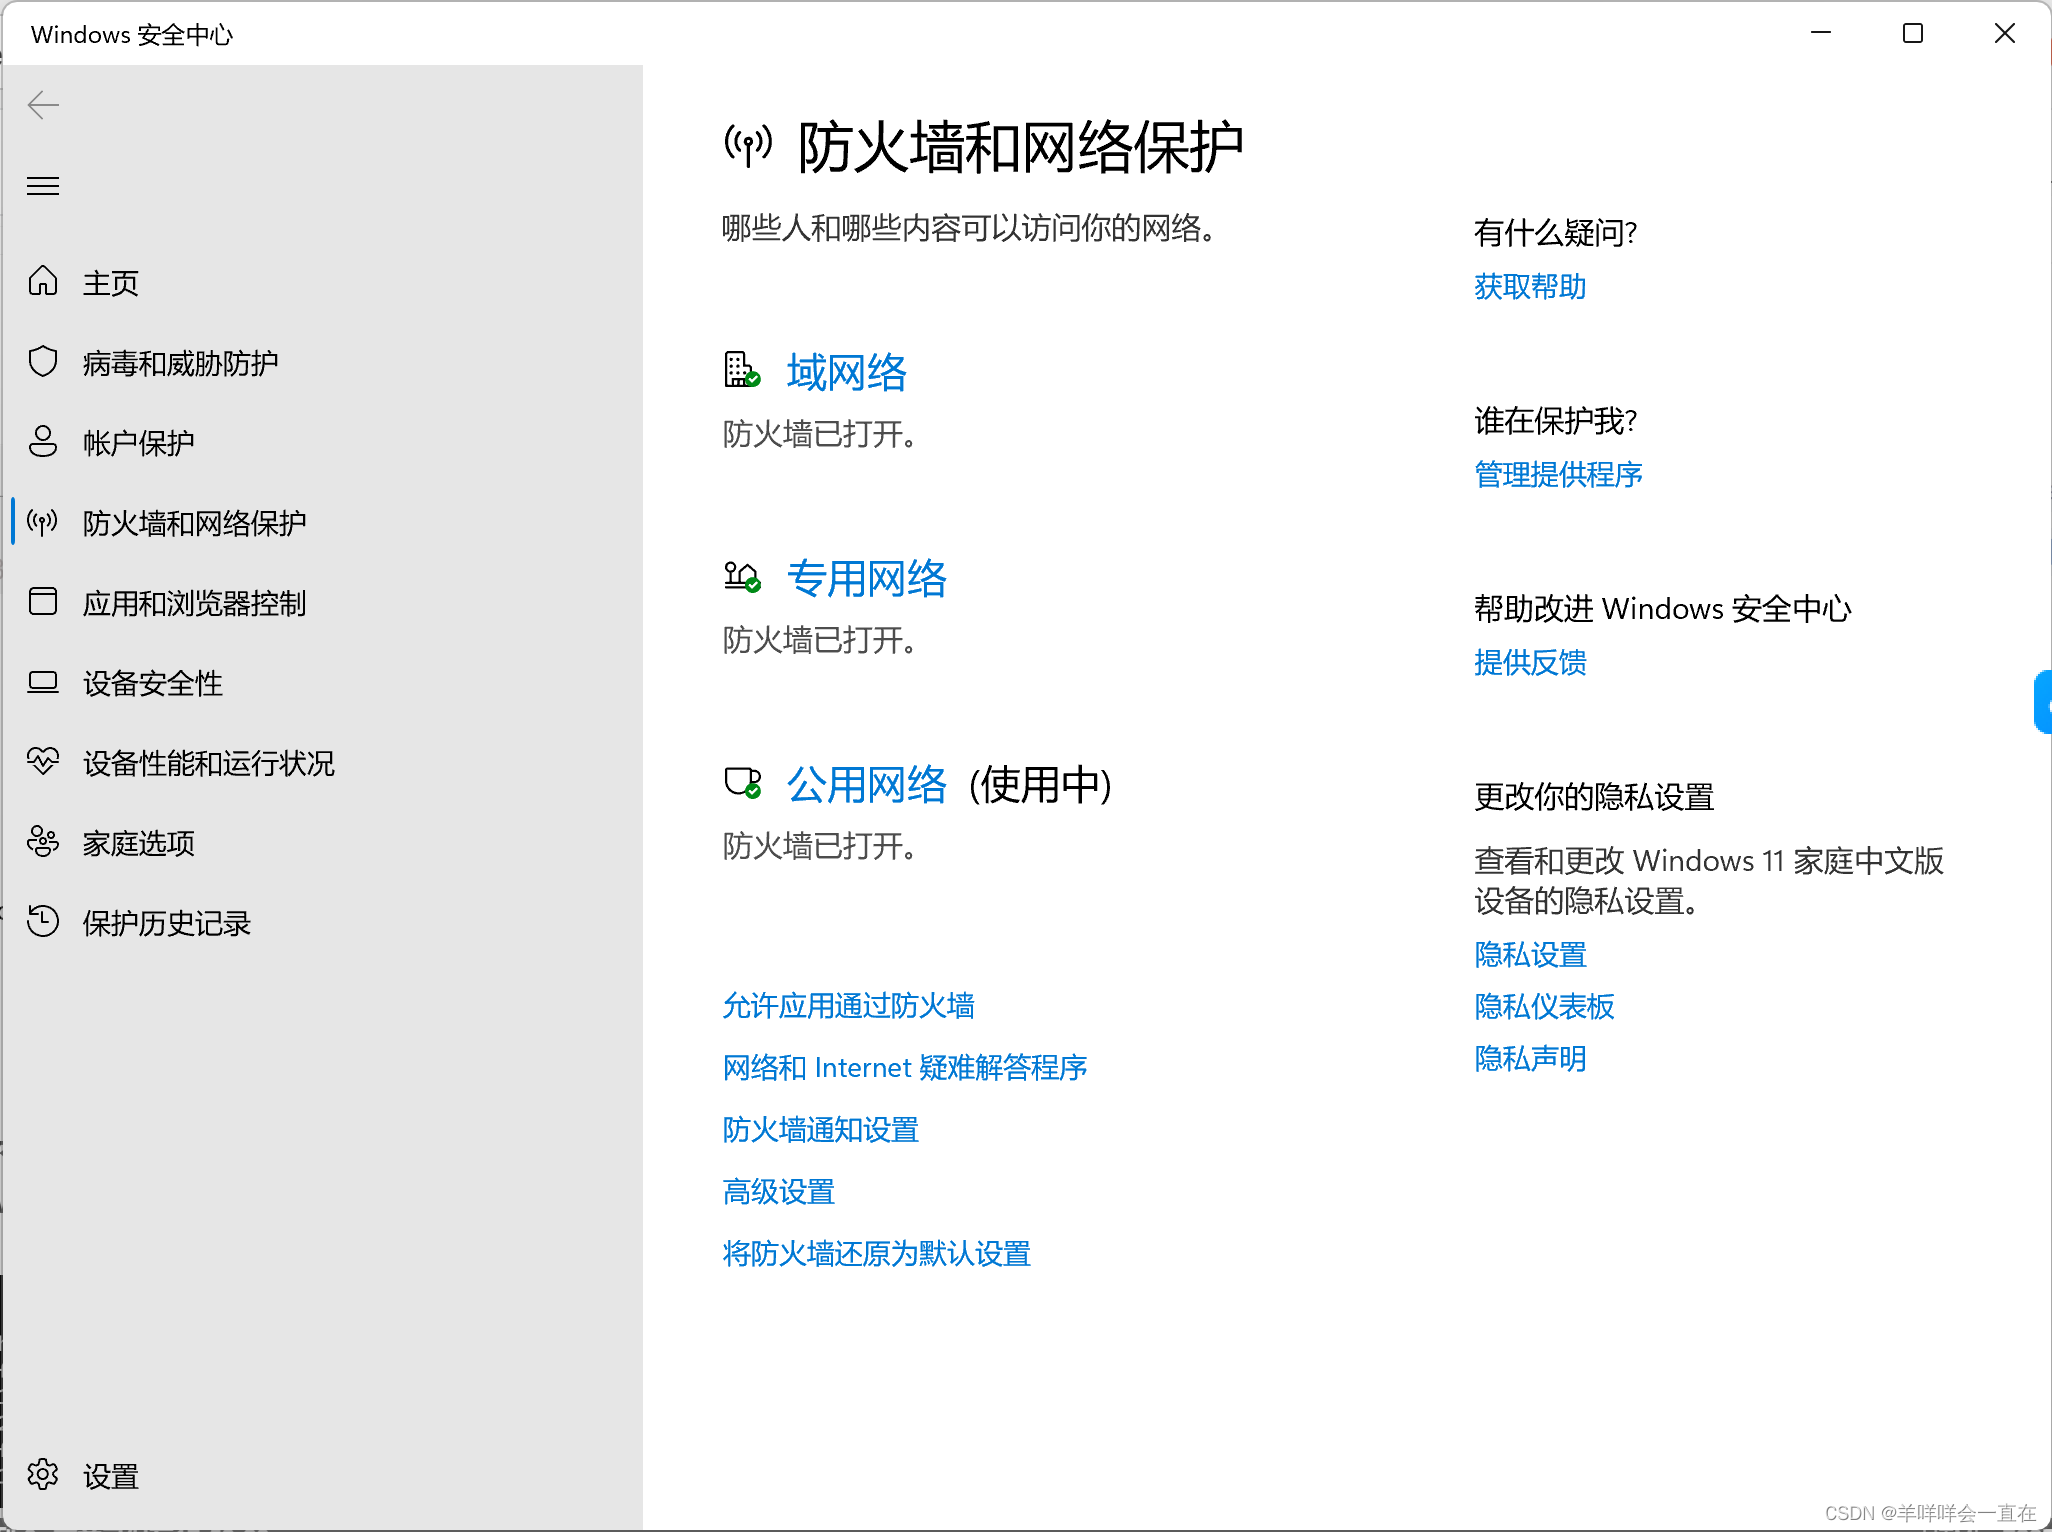Open 主页 from the sidebar home icon
This screenshot has width=2052, height=1532.
(x=44, y=283)
